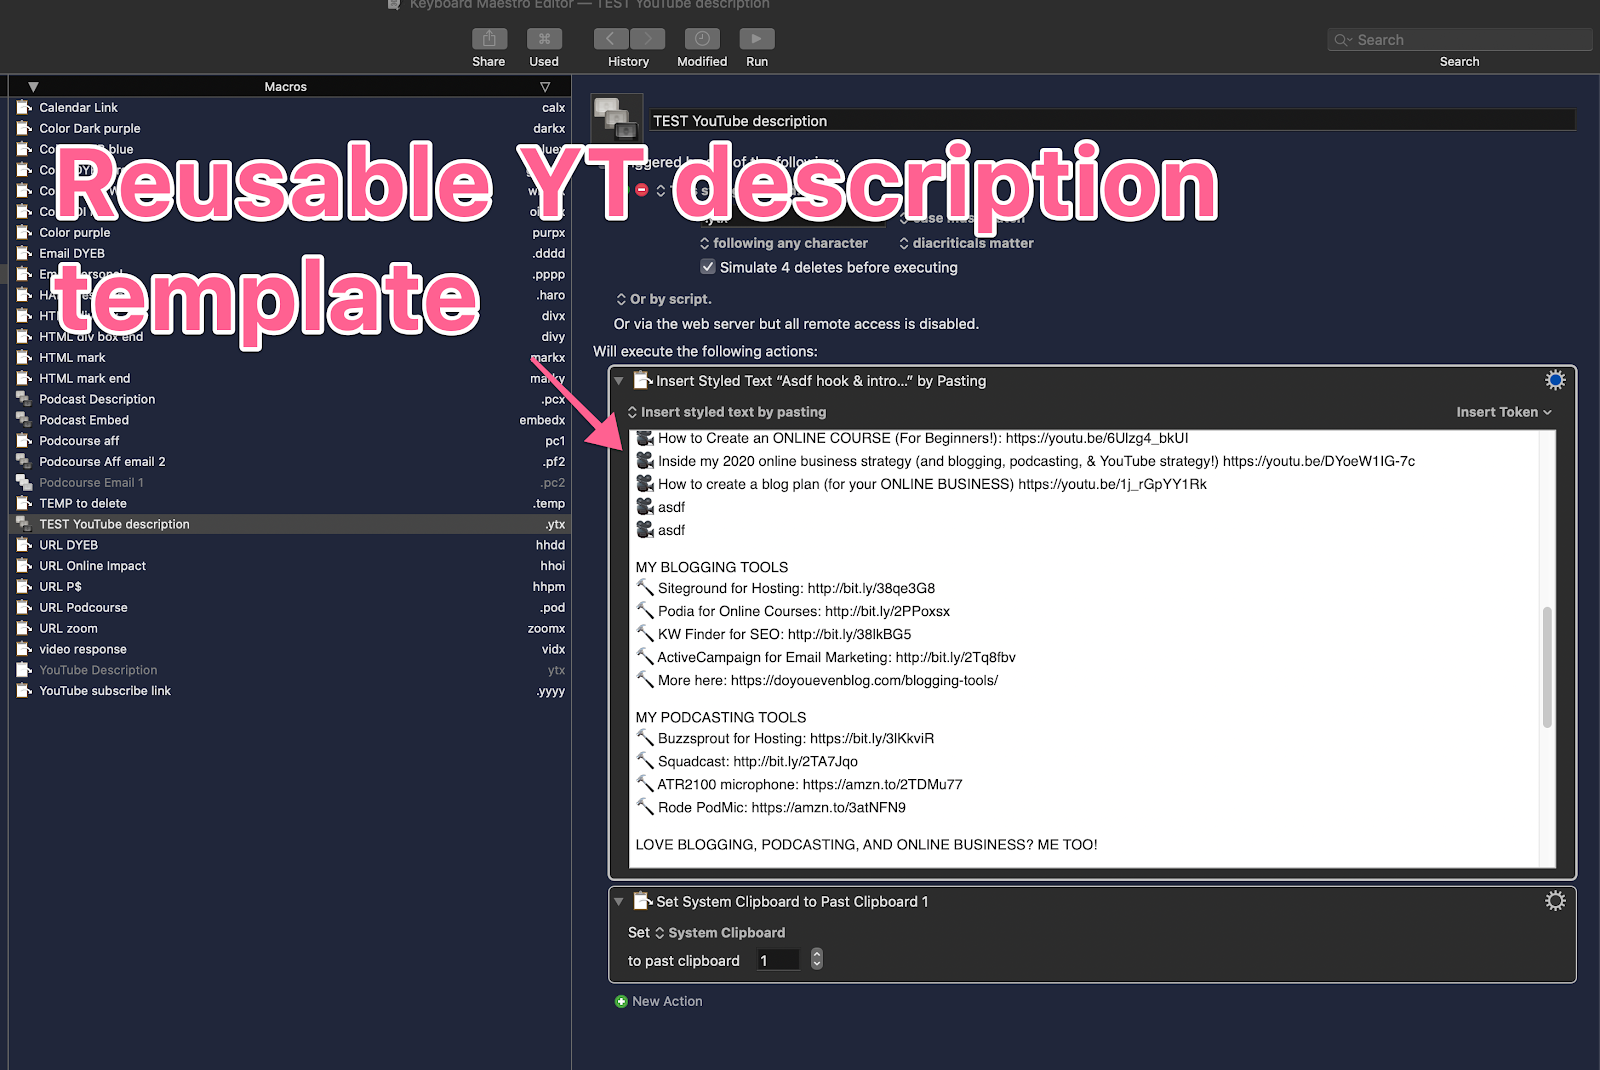
Task: Select the URL P$ macro
Action: click(290, 587)
